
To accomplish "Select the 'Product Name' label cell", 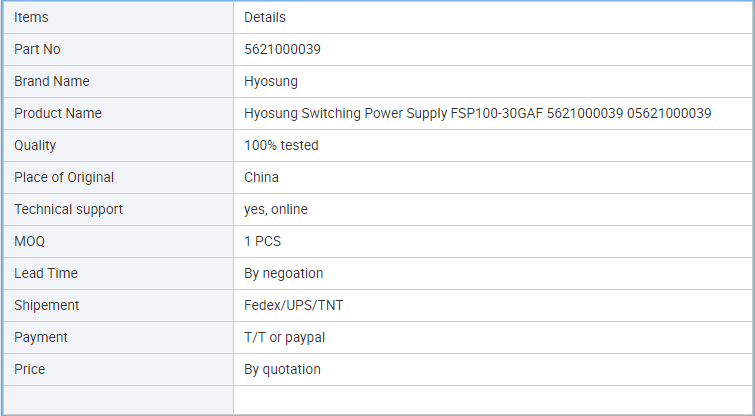I will pos(58,113).
